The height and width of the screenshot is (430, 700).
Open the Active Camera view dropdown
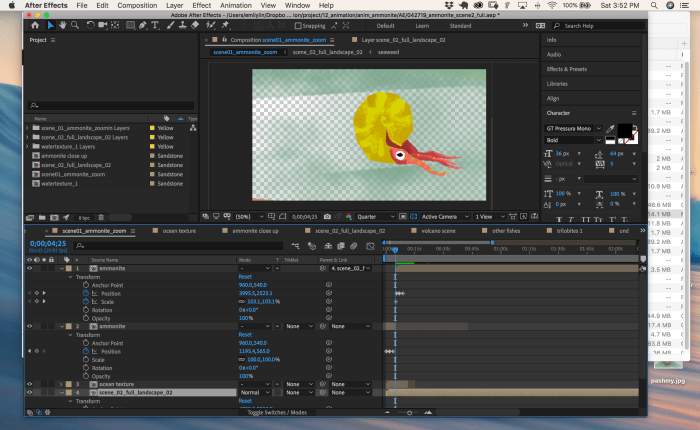click(443, 215)
